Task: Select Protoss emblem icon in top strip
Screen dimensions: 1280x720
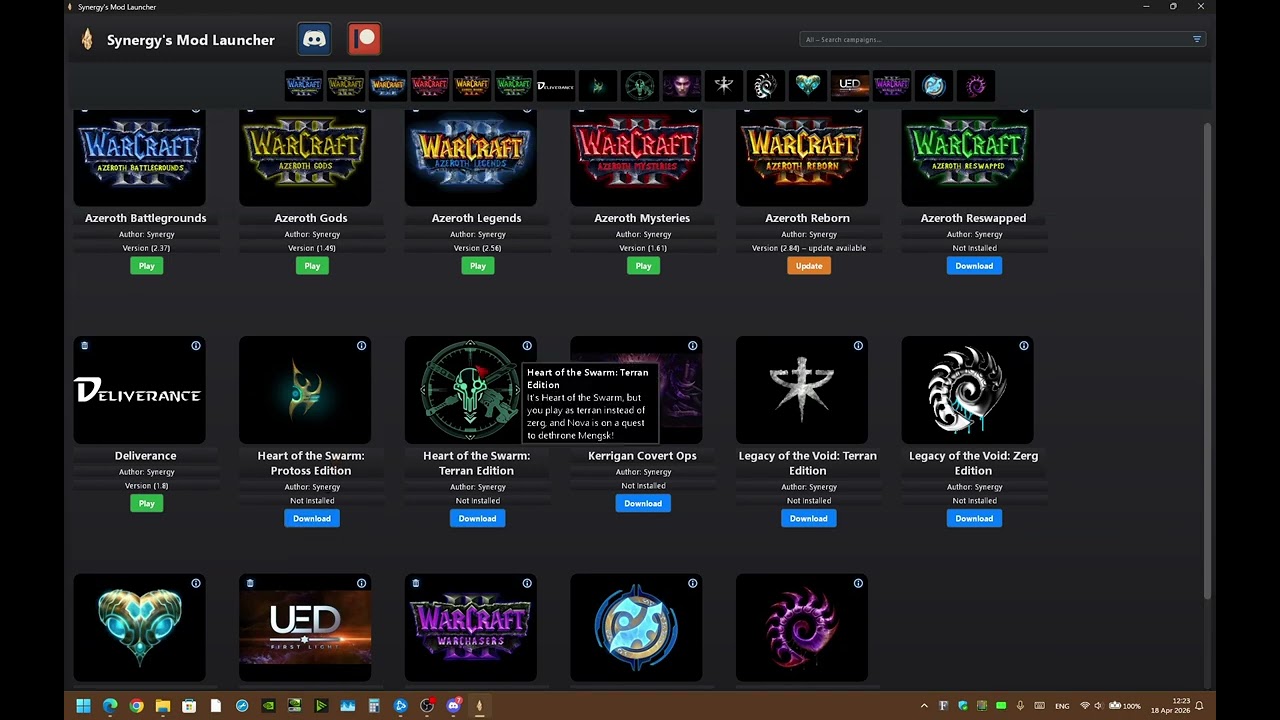Action: click(597, 85)
